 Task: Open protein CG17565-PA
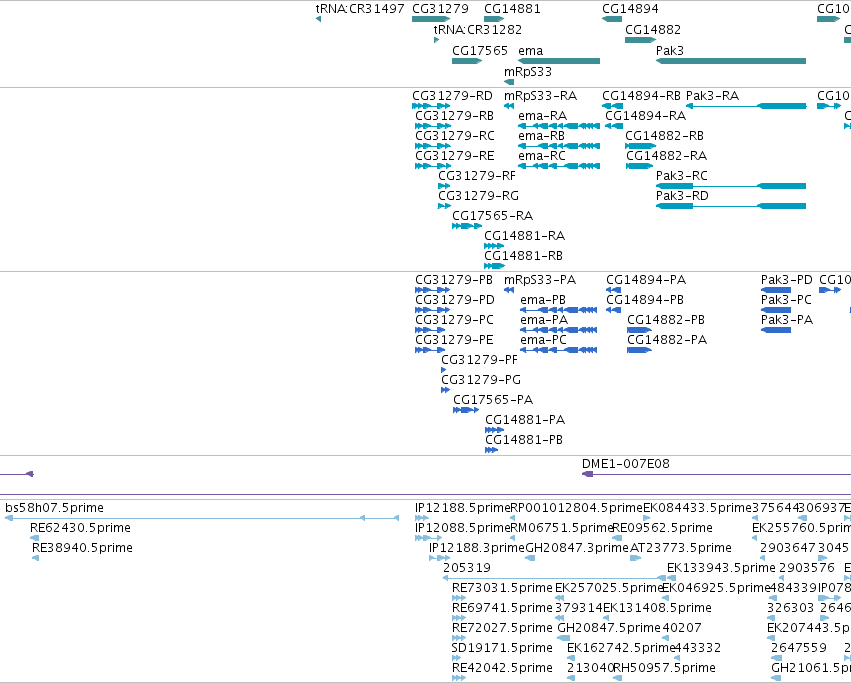coord(493,400)
